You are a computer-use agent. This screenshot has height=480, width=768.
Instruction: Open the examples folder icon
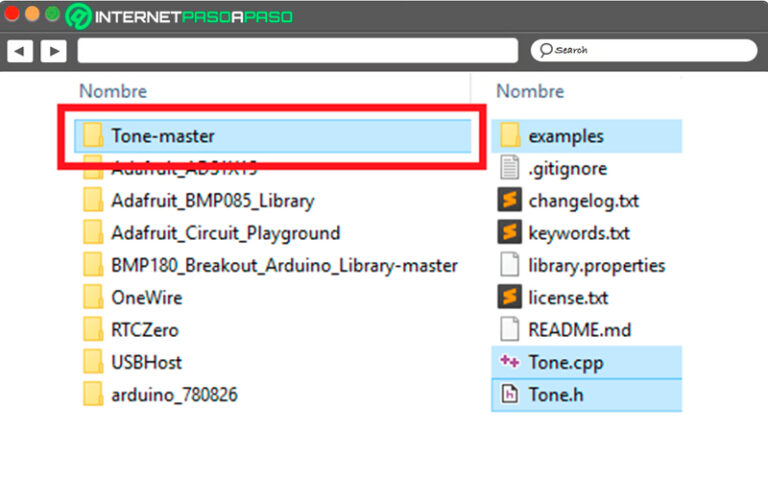510,135
